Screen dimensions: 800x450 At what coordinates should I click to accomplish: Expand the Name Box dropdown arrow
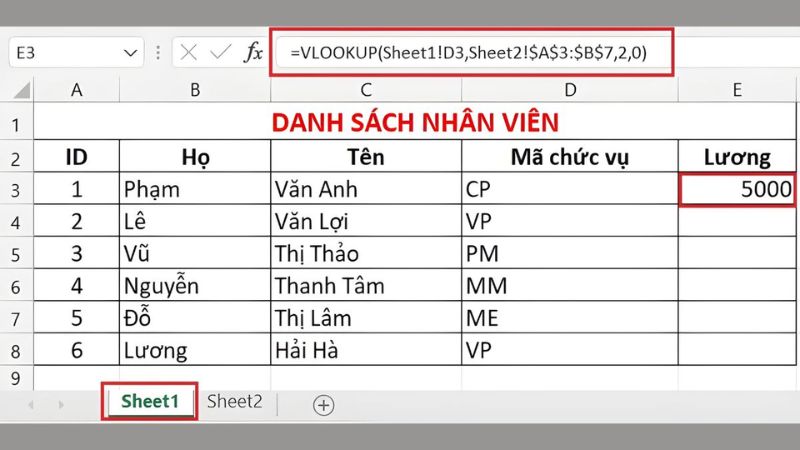click(131, 53)
